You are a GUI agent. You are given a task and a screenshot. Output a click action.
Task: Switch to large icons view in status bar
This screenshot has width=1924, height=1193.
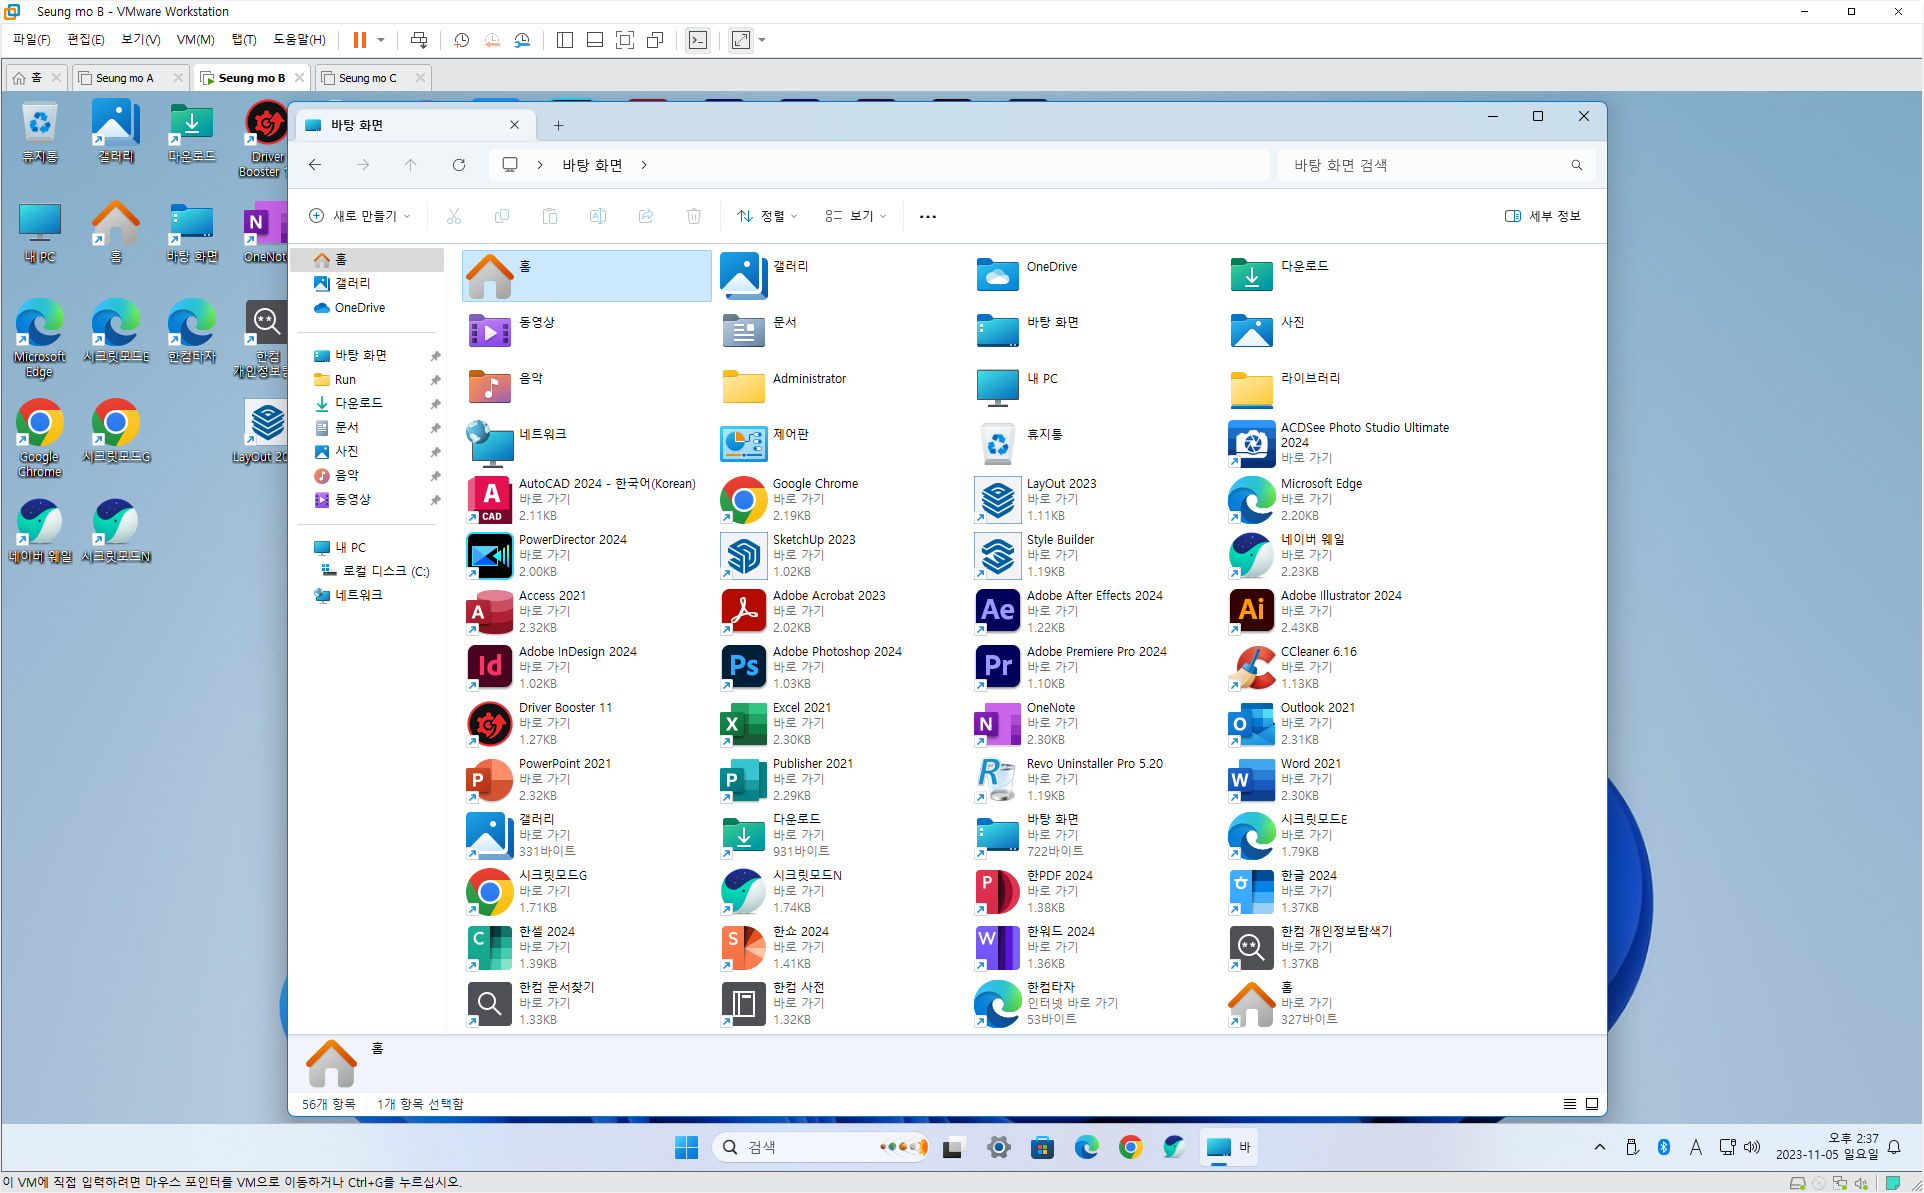coord(1592,1104)
